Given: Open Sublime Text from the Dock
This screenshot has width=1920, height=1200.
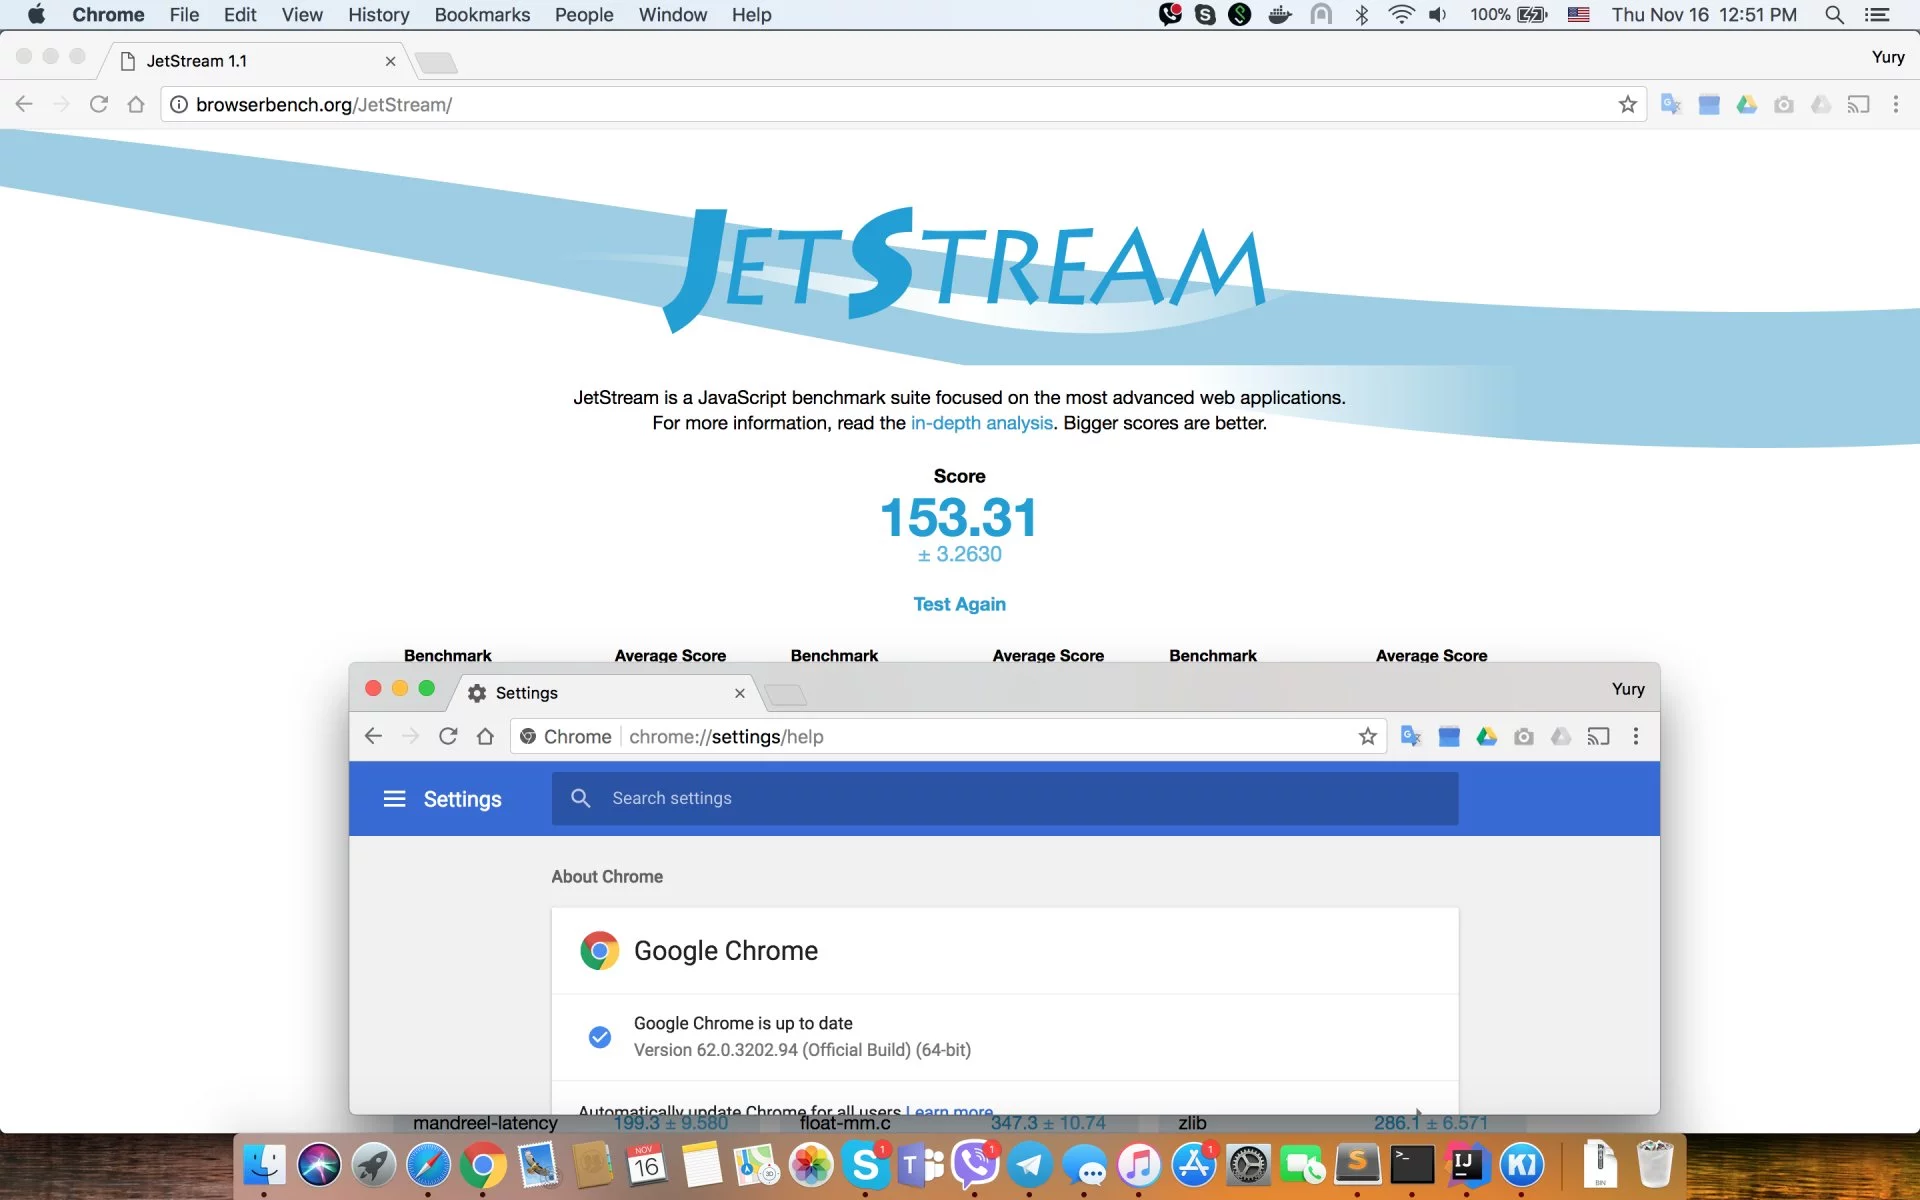Looking at the screenshot, I should tap(1357, 1165).
